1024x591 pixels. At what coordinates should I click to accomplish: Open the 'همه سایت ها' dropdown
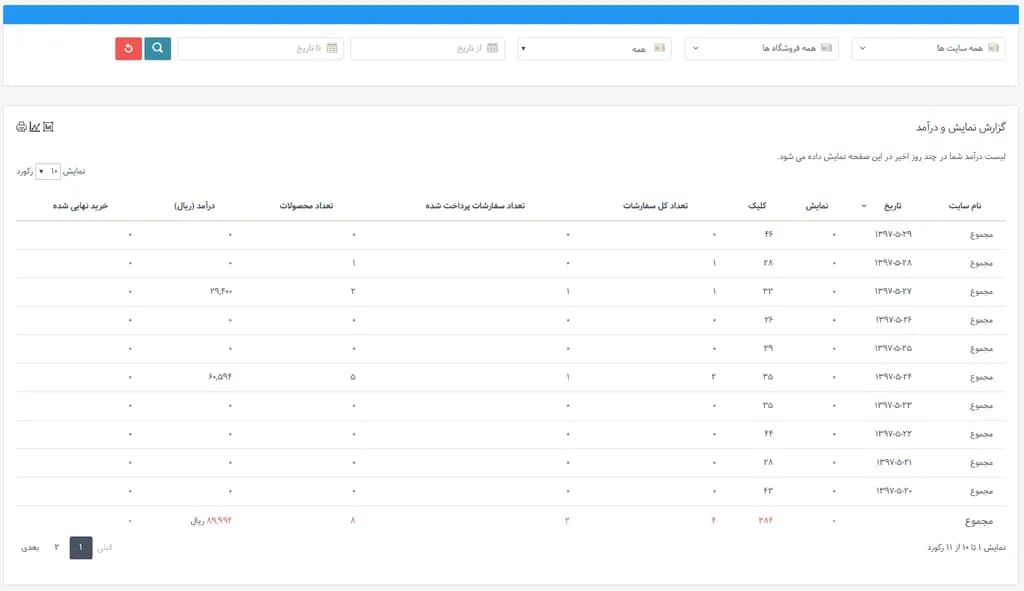pyautogui.click(x=928, y=48)
